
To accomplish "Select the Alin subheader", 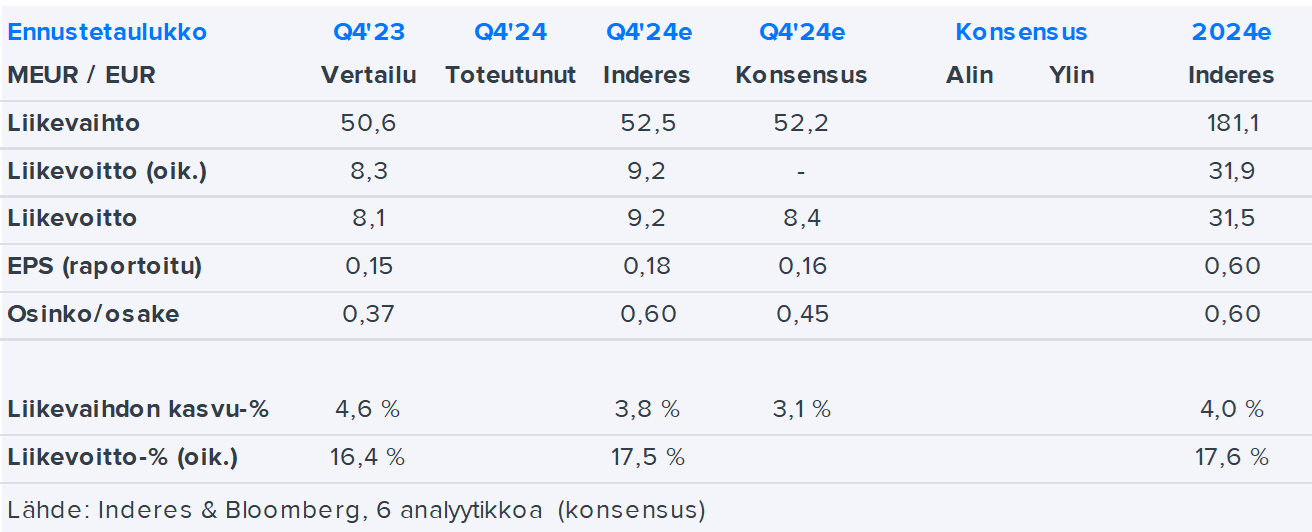I will [969, 75].
